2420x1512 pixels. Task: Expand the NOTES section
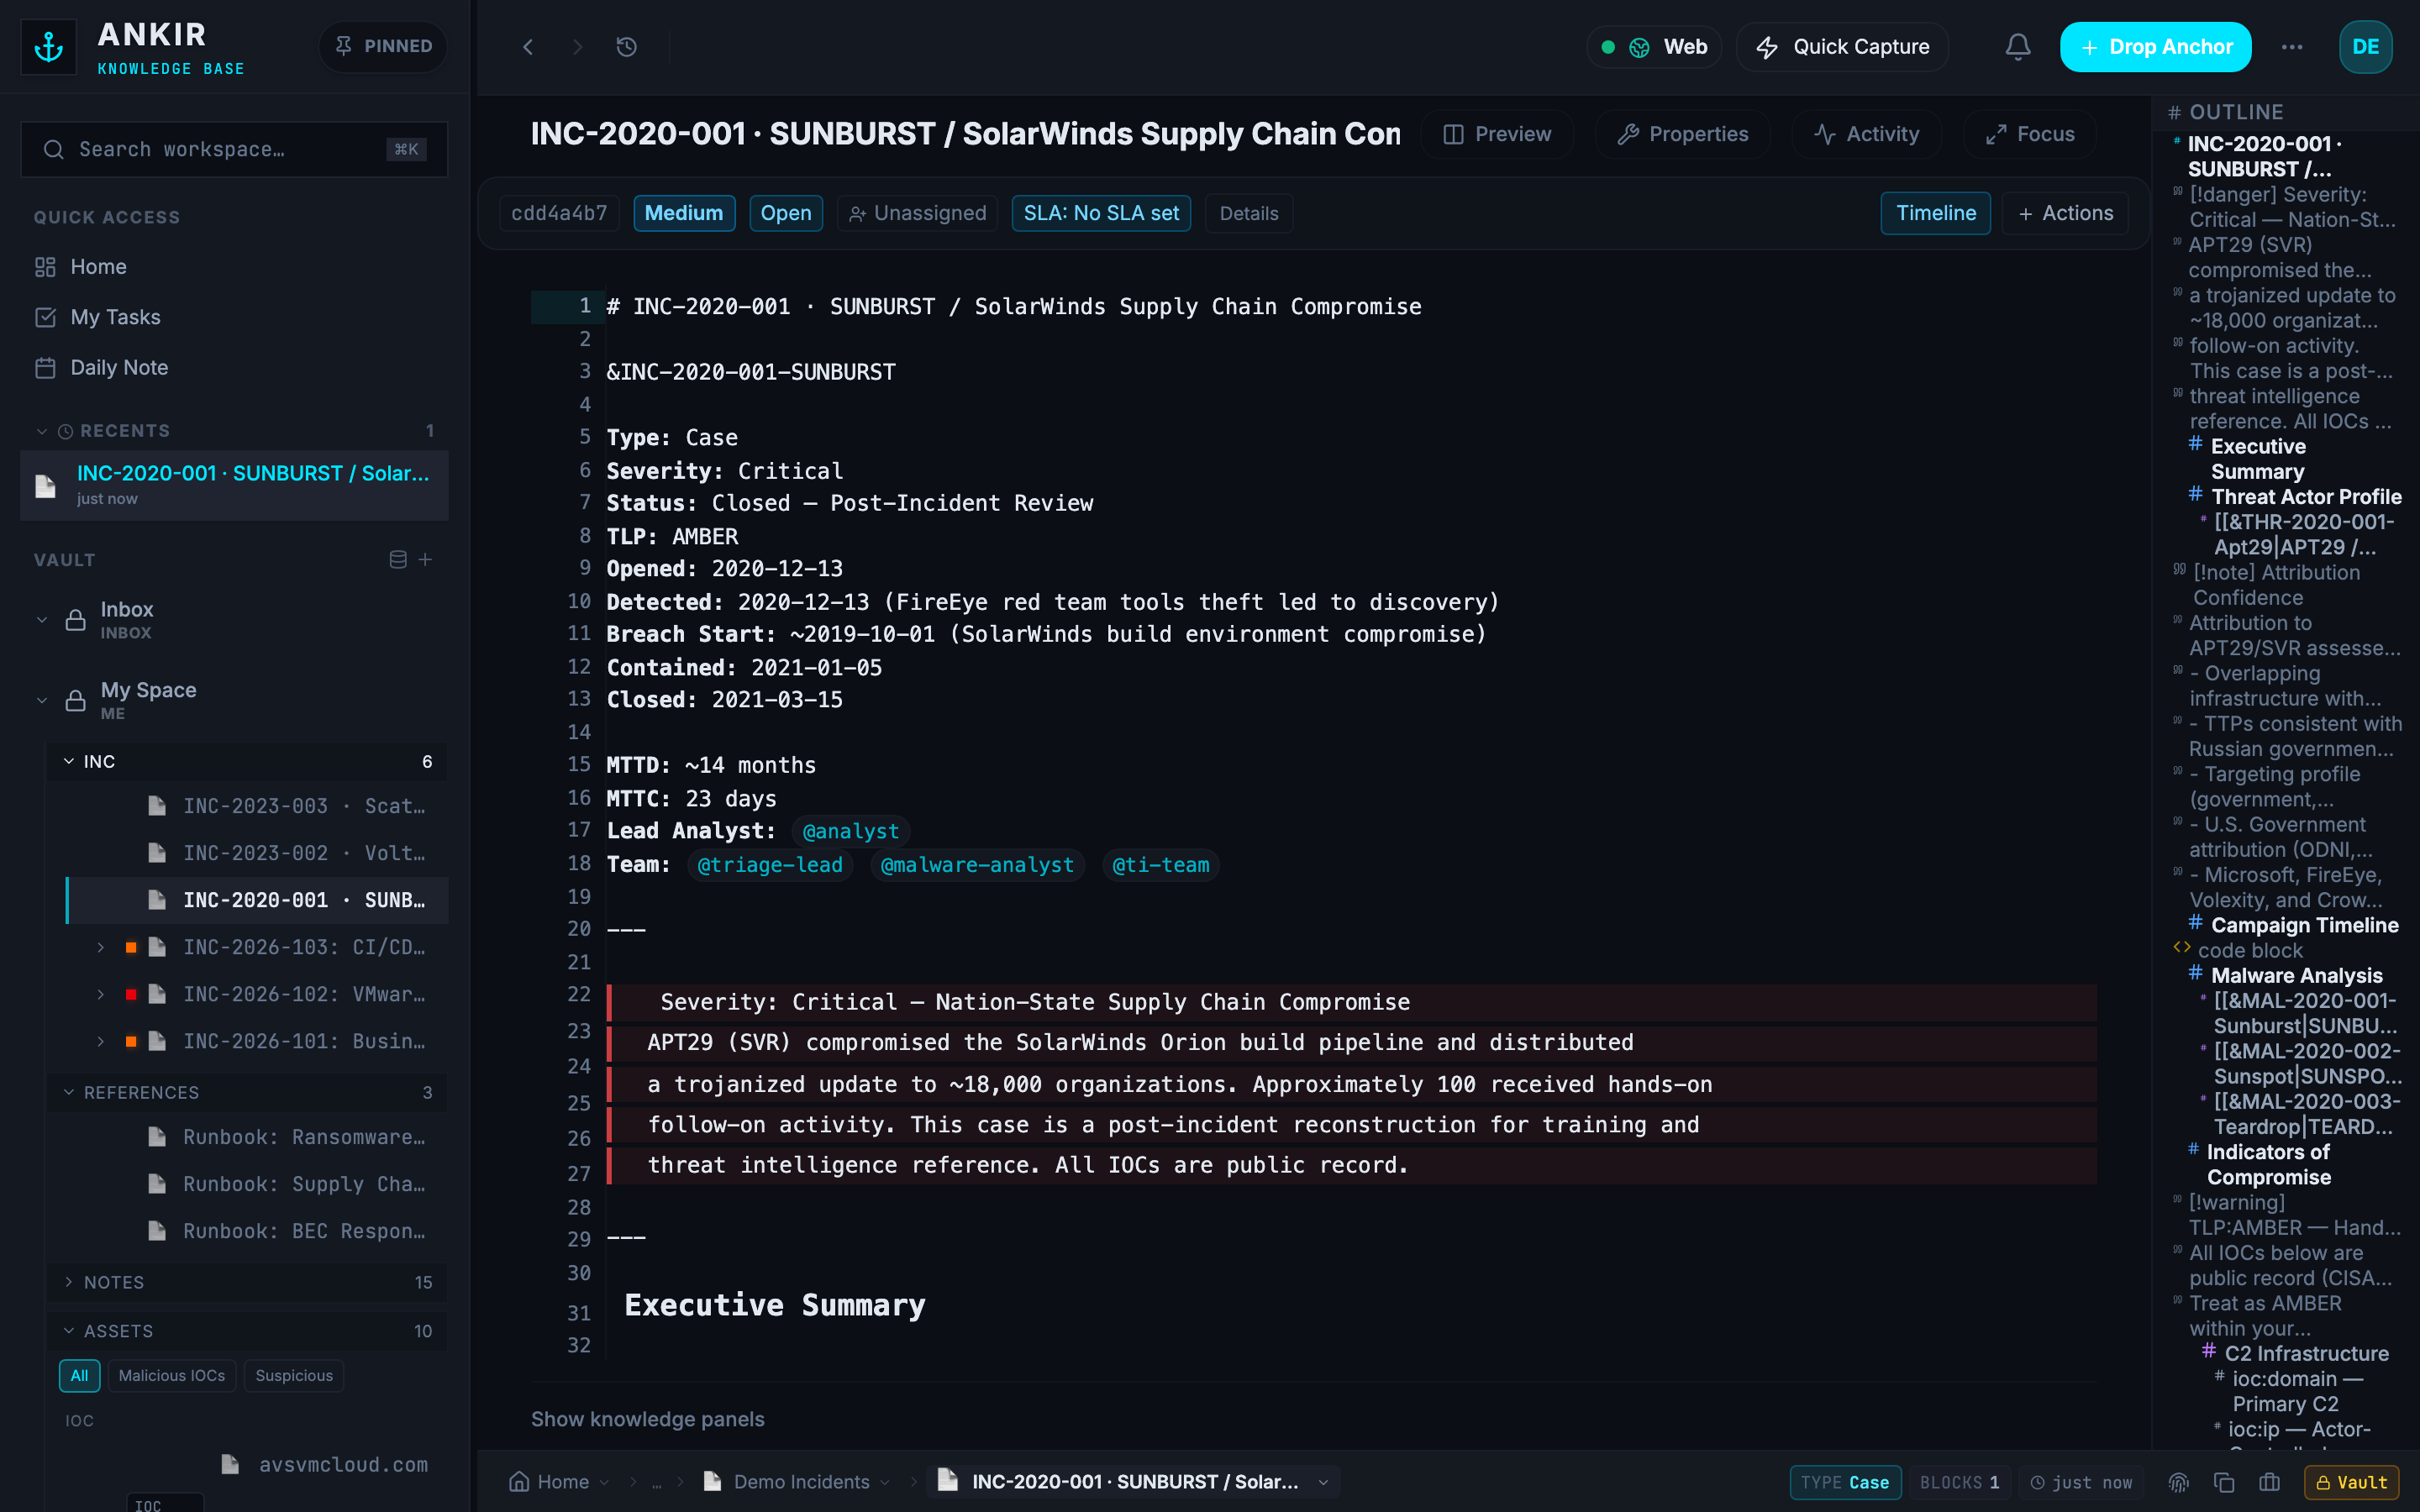pos(68,1282)
